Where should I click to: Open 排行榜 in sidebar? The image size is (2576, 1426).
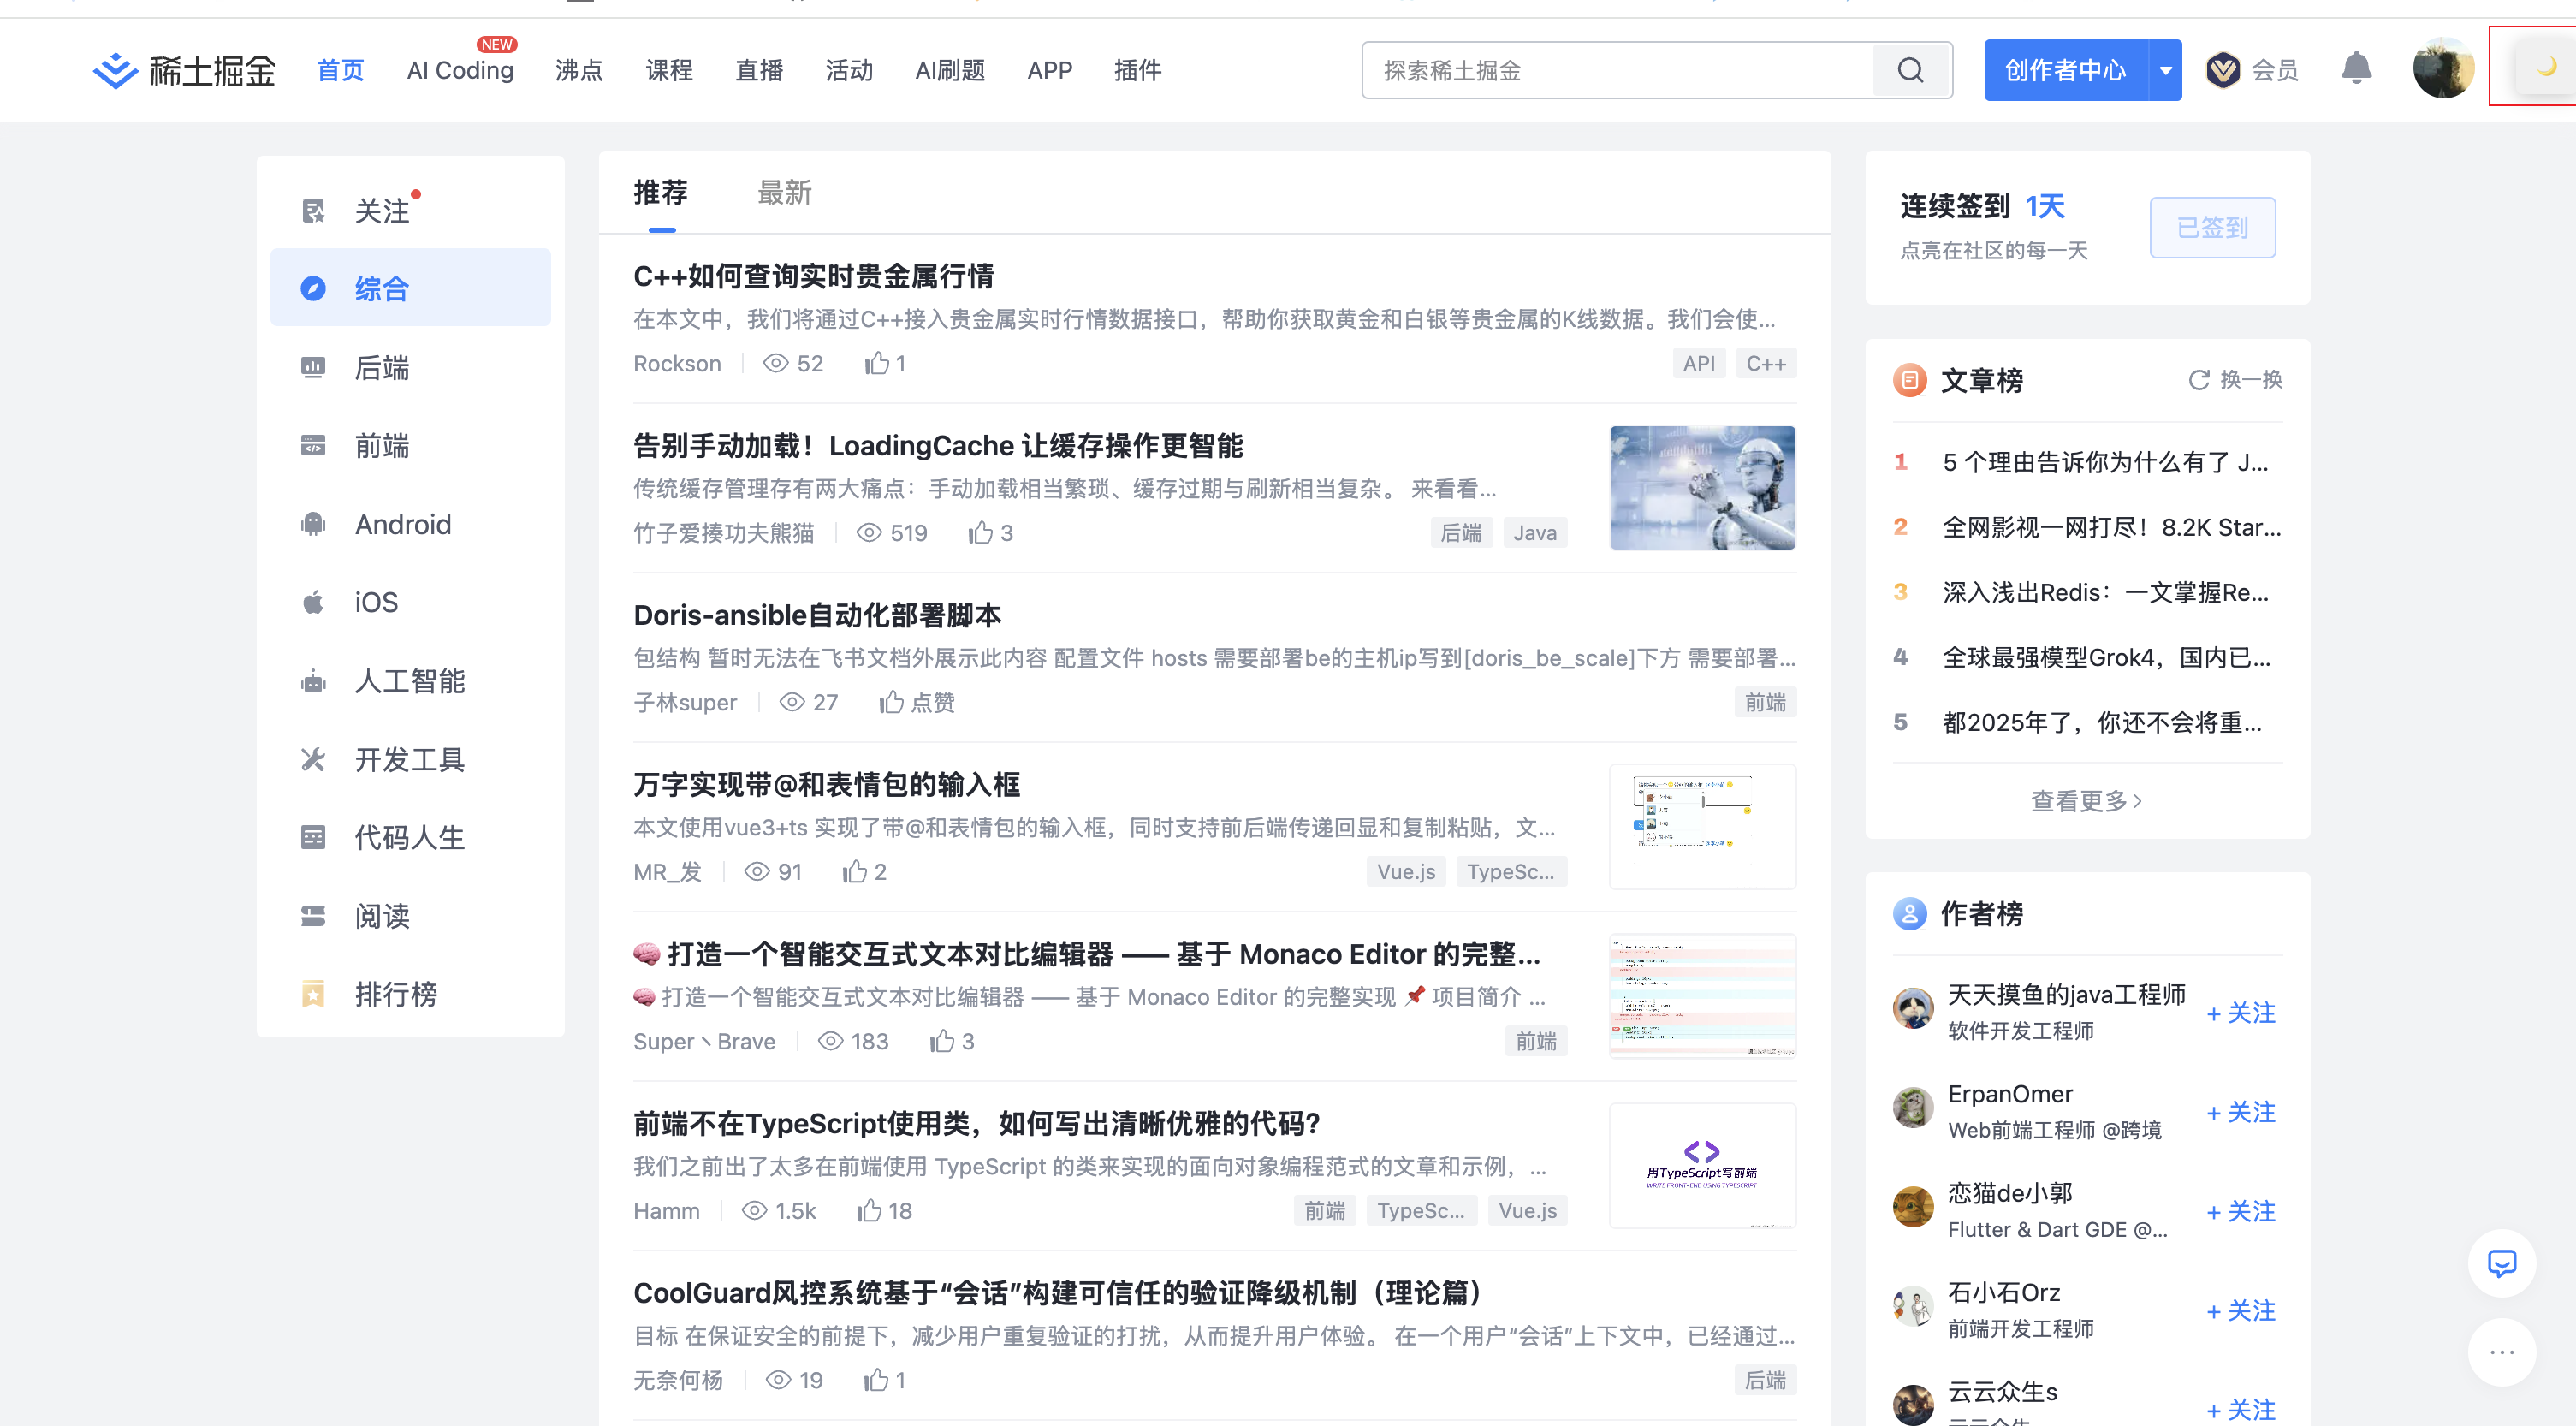click(410, 994)
